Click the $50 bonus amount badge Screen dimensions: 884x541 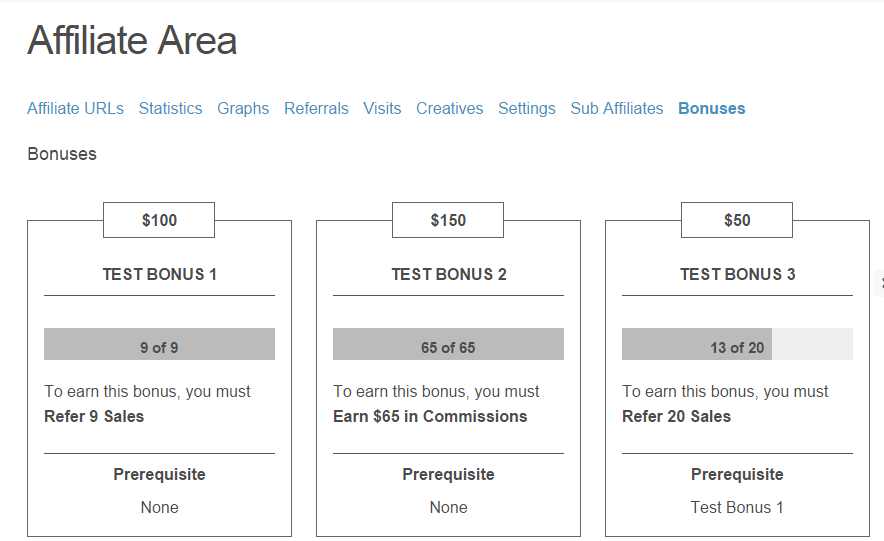pyautogui.click(x=737, y=220)
